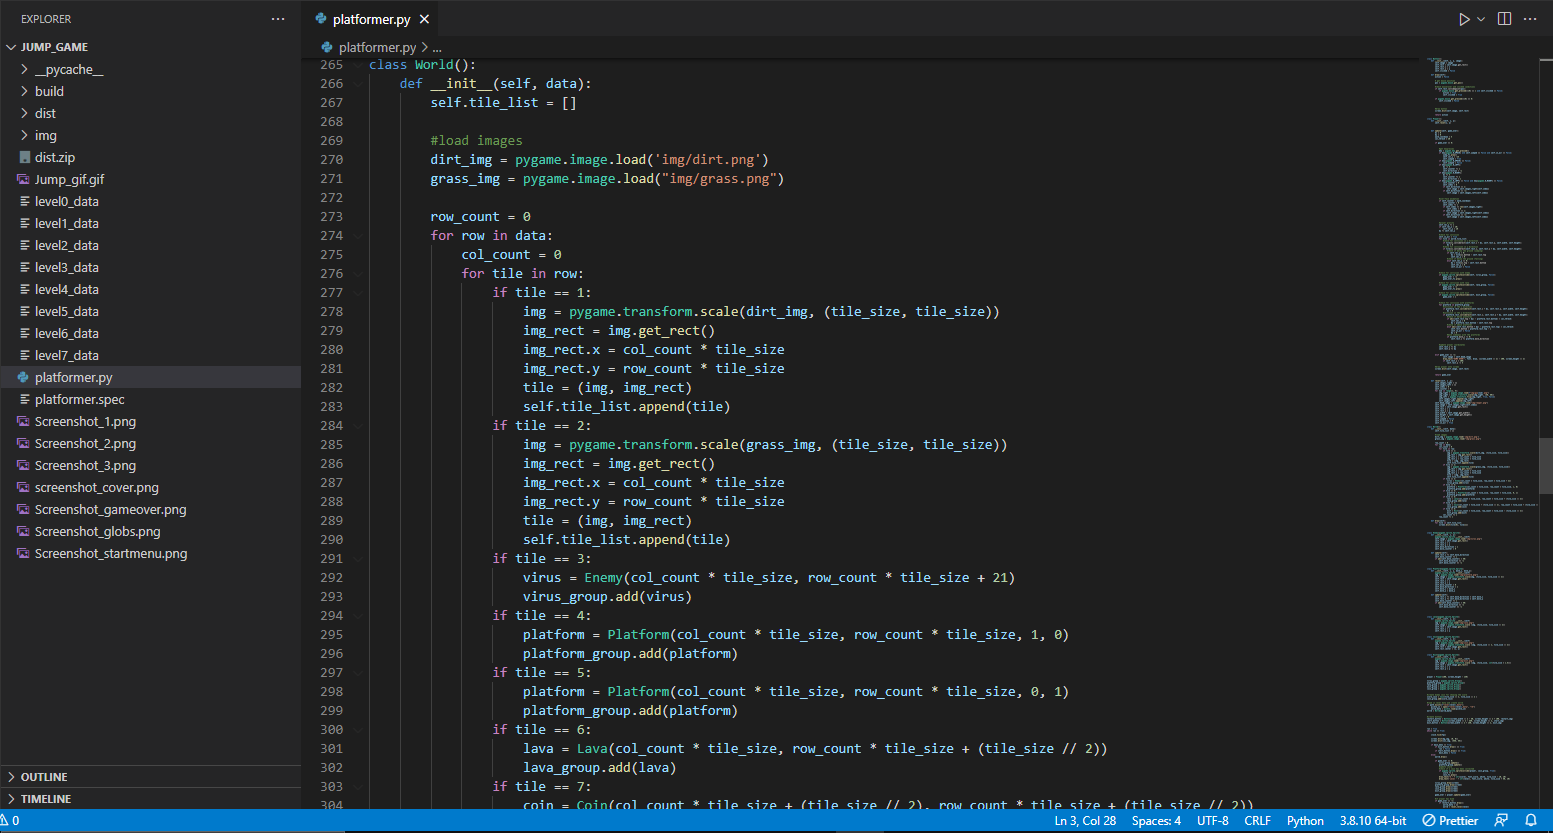This screenshot has height=833, width=1553.
Task: Split the editor right
Action: click(1504, 19)
